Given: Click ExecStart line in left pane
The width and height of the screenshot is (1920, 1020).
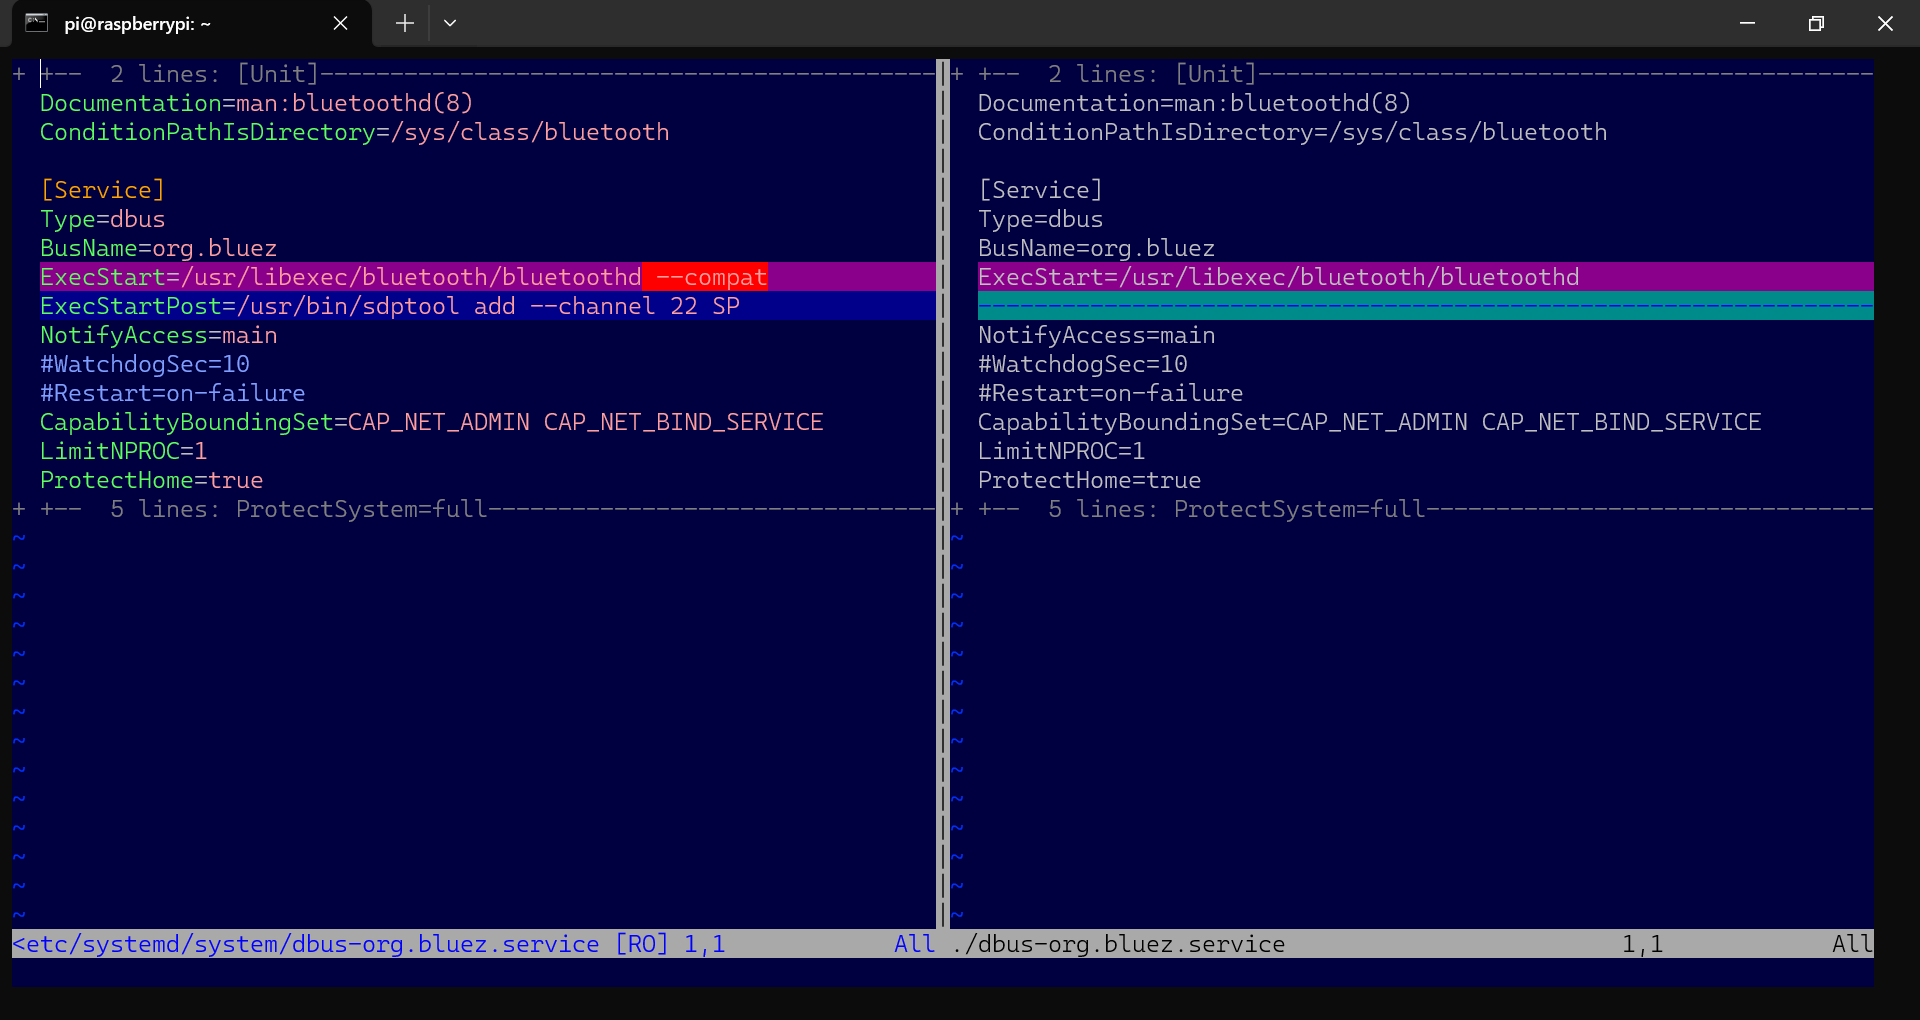Looking at the screenshot, I should coord(488,277).
